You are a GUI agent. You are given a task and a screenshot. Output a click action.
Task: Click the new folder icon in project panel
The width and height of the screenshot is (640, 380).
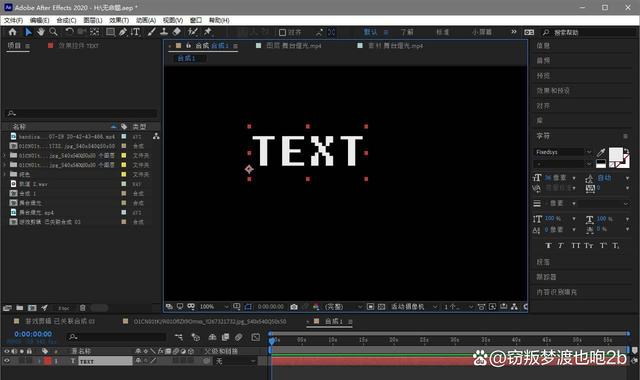point(20,308)
